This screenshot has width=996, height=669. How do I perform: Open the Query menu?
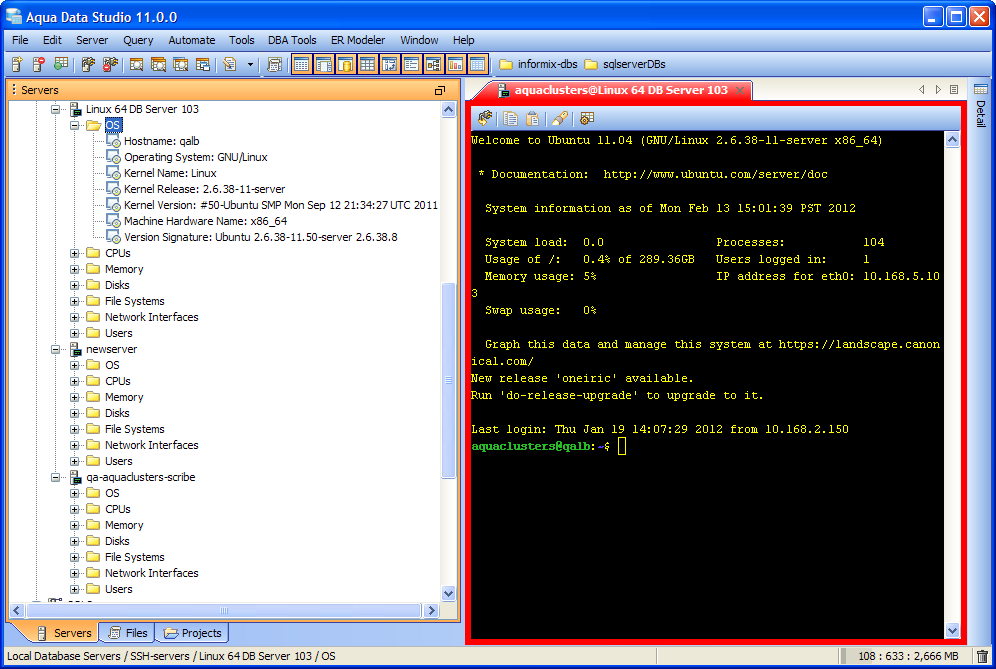click(138, 40)
